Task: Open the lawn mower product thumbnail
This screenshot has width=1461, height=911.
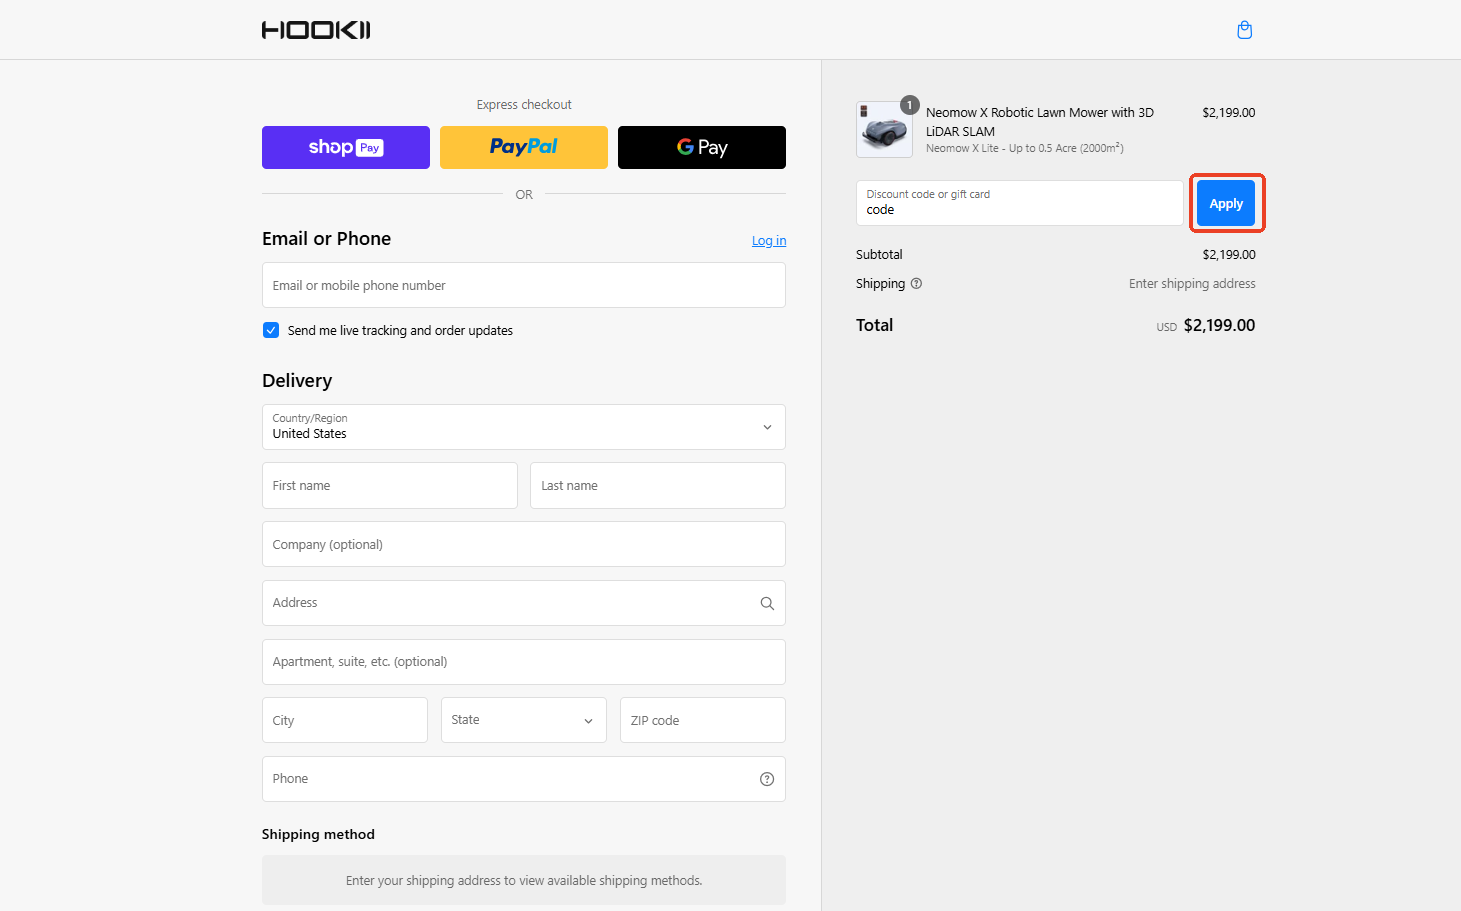Action: point(884,129)
